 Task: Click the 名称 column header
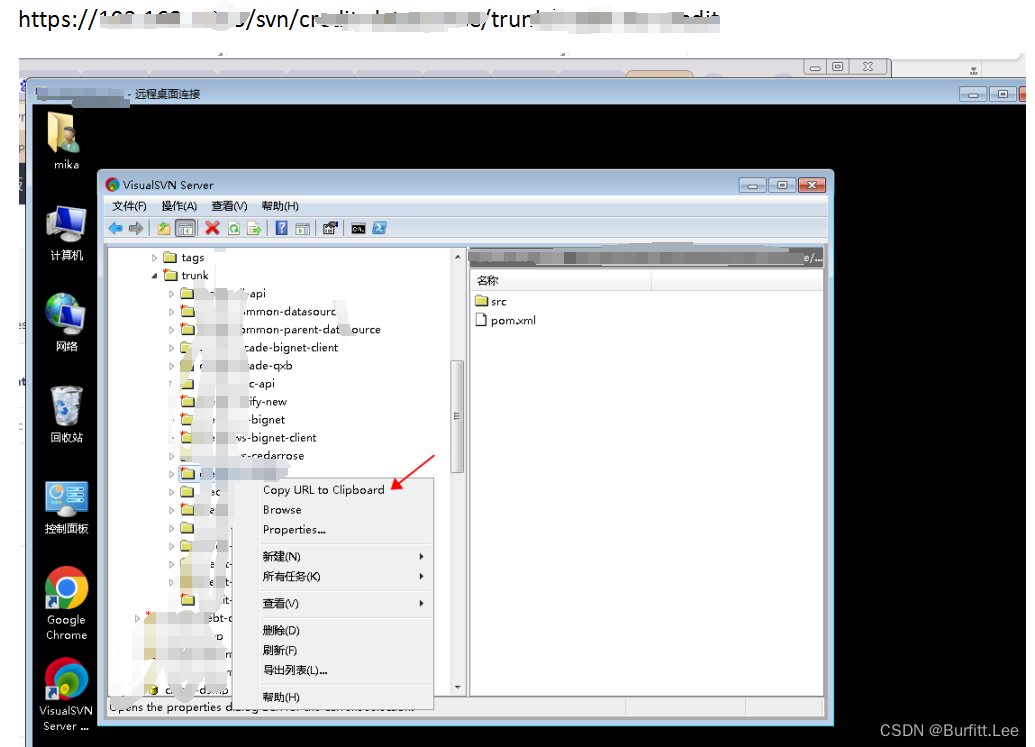(561, 280)
